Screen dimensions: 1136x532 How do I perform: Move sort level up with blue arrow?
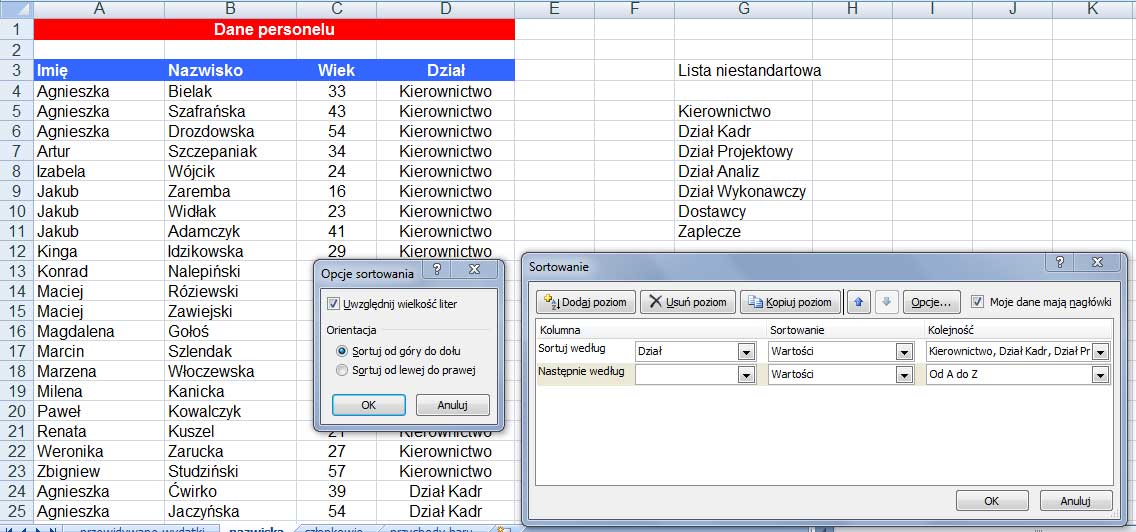click(858, 302)
